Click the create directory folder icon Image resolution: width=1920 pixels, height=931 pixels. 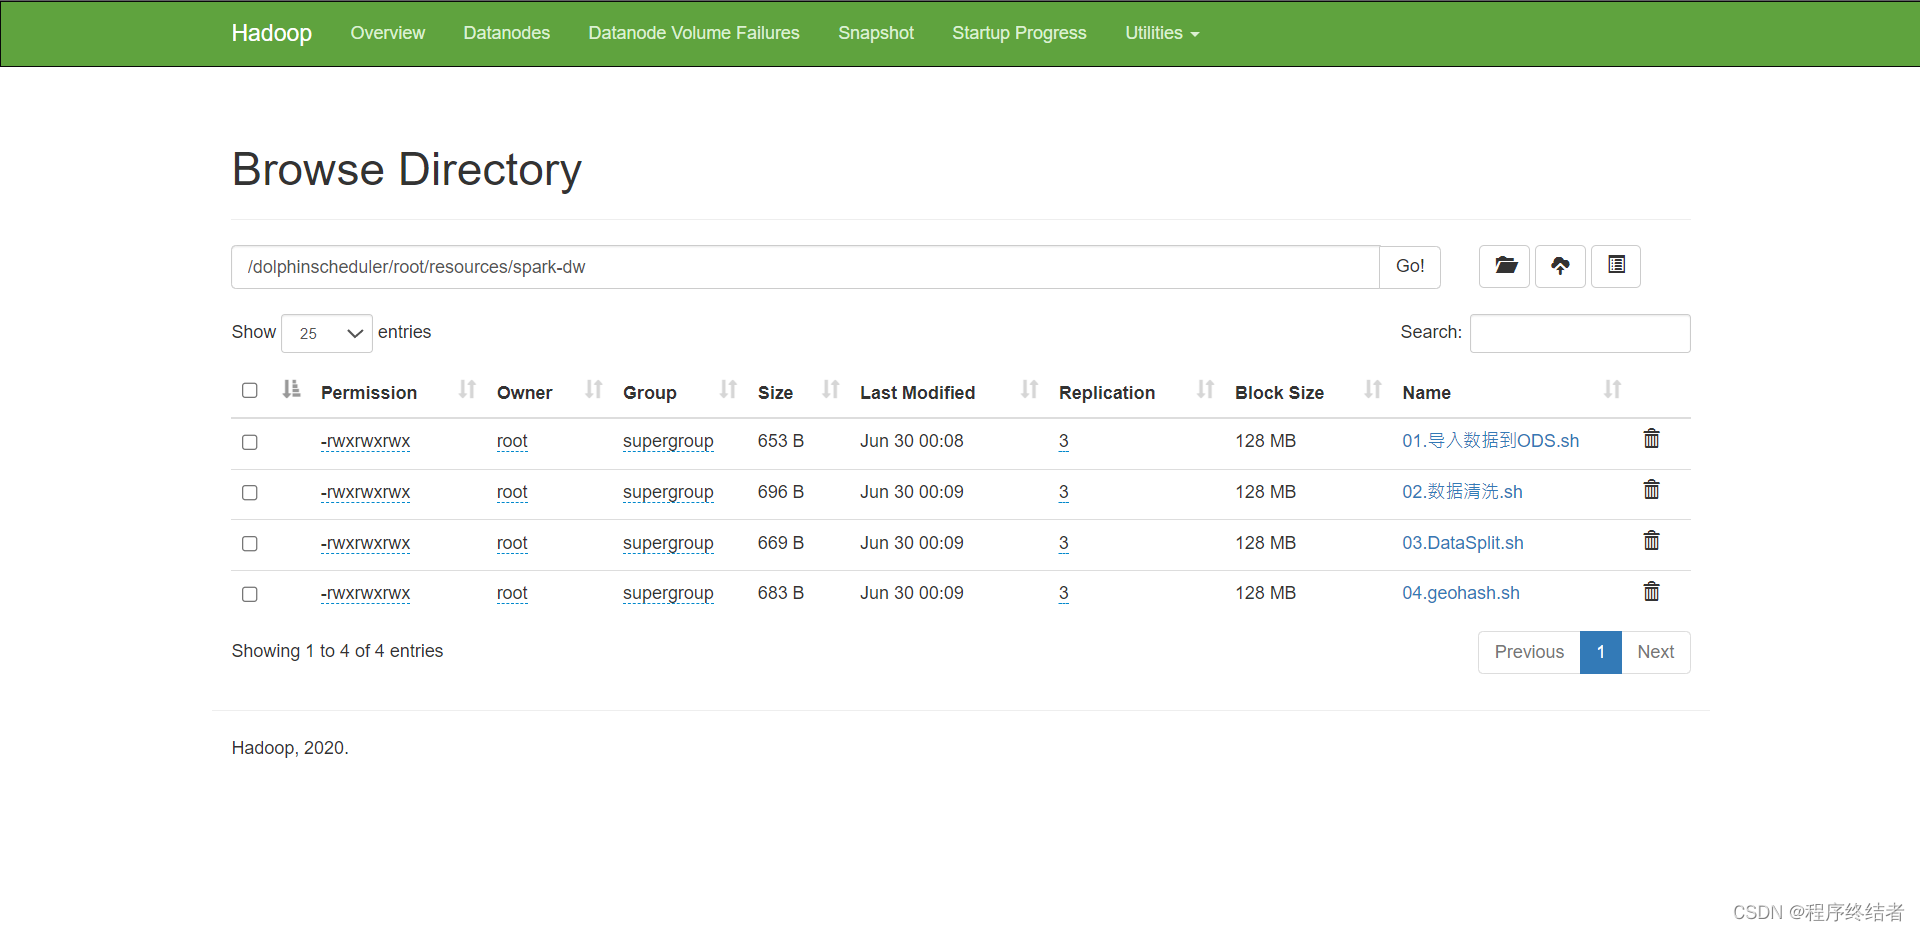click(x=1504, y=266)
